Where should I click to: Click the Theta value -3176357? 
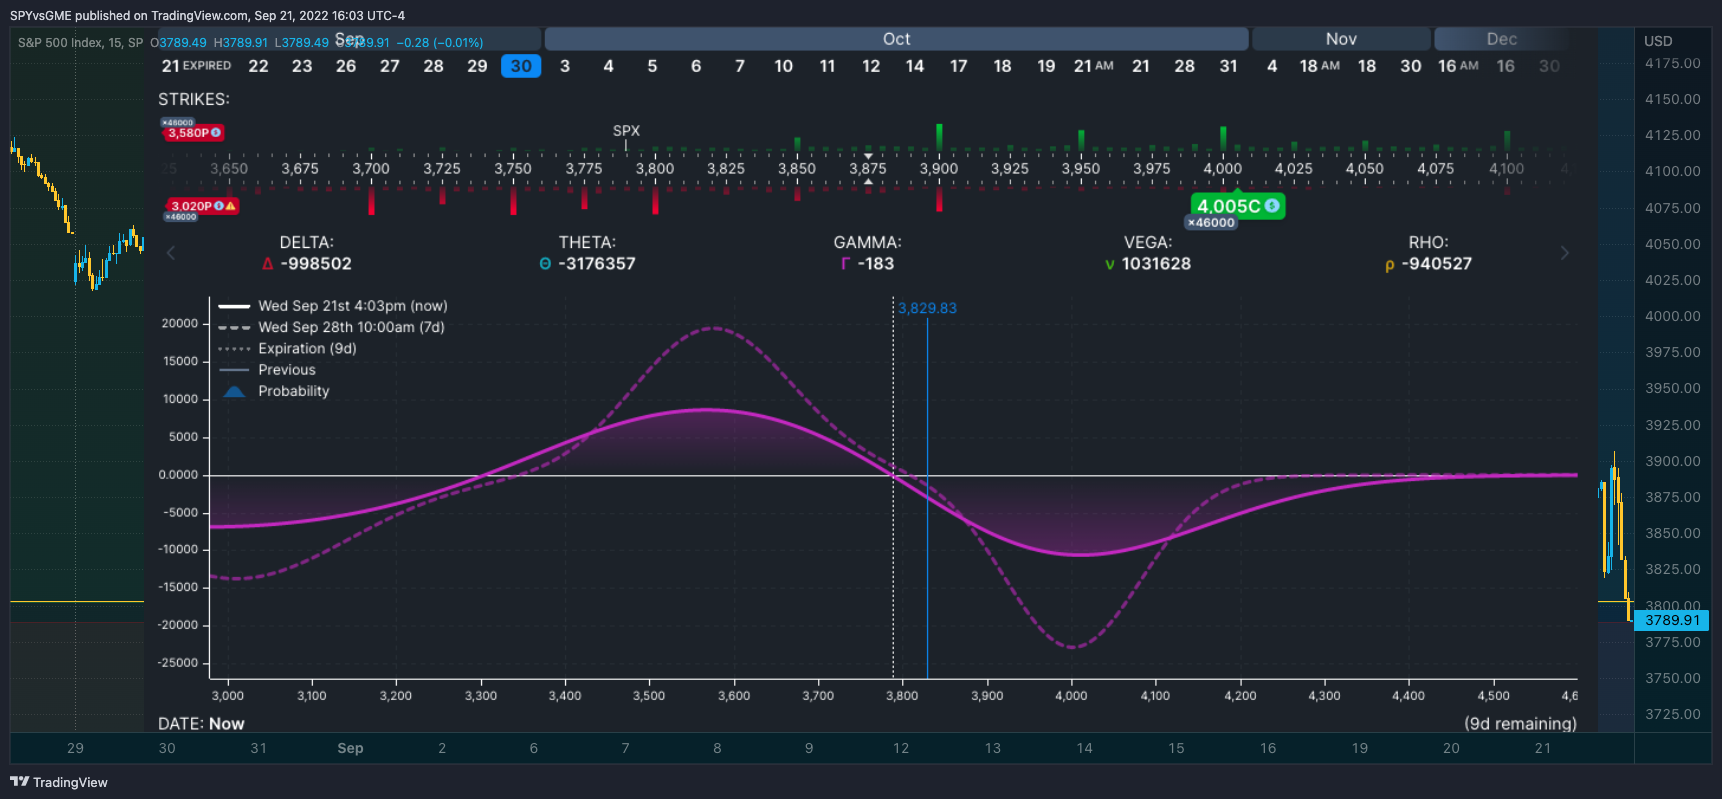point(597,264)
